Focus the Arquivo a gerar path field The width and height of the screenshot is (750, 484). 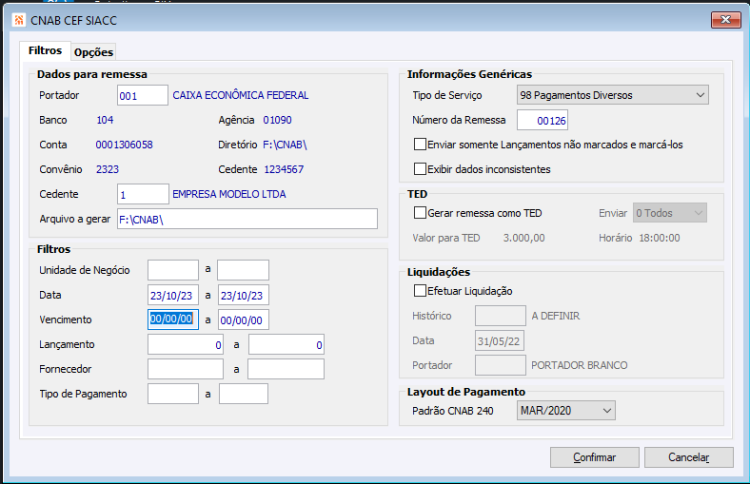coord(247,219)
